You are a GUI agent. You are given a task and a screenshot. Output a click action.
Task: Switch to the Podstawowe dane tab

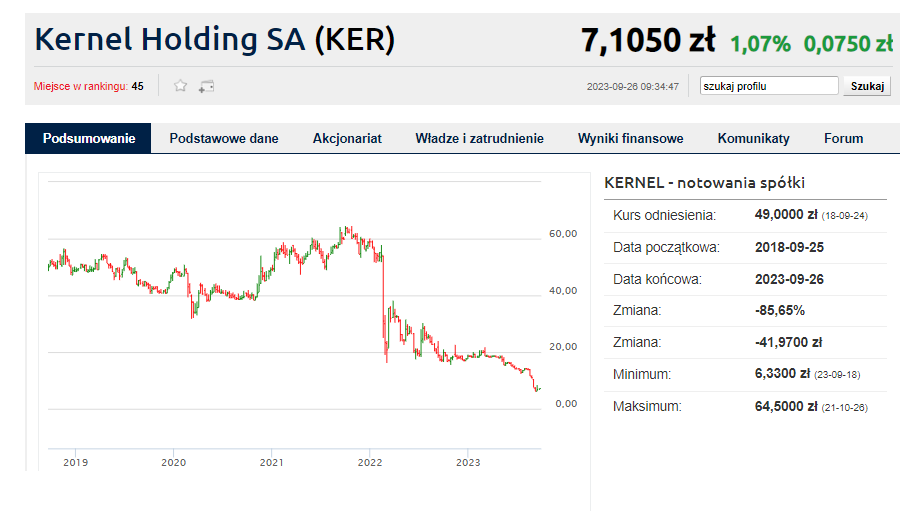pos(224,139)
